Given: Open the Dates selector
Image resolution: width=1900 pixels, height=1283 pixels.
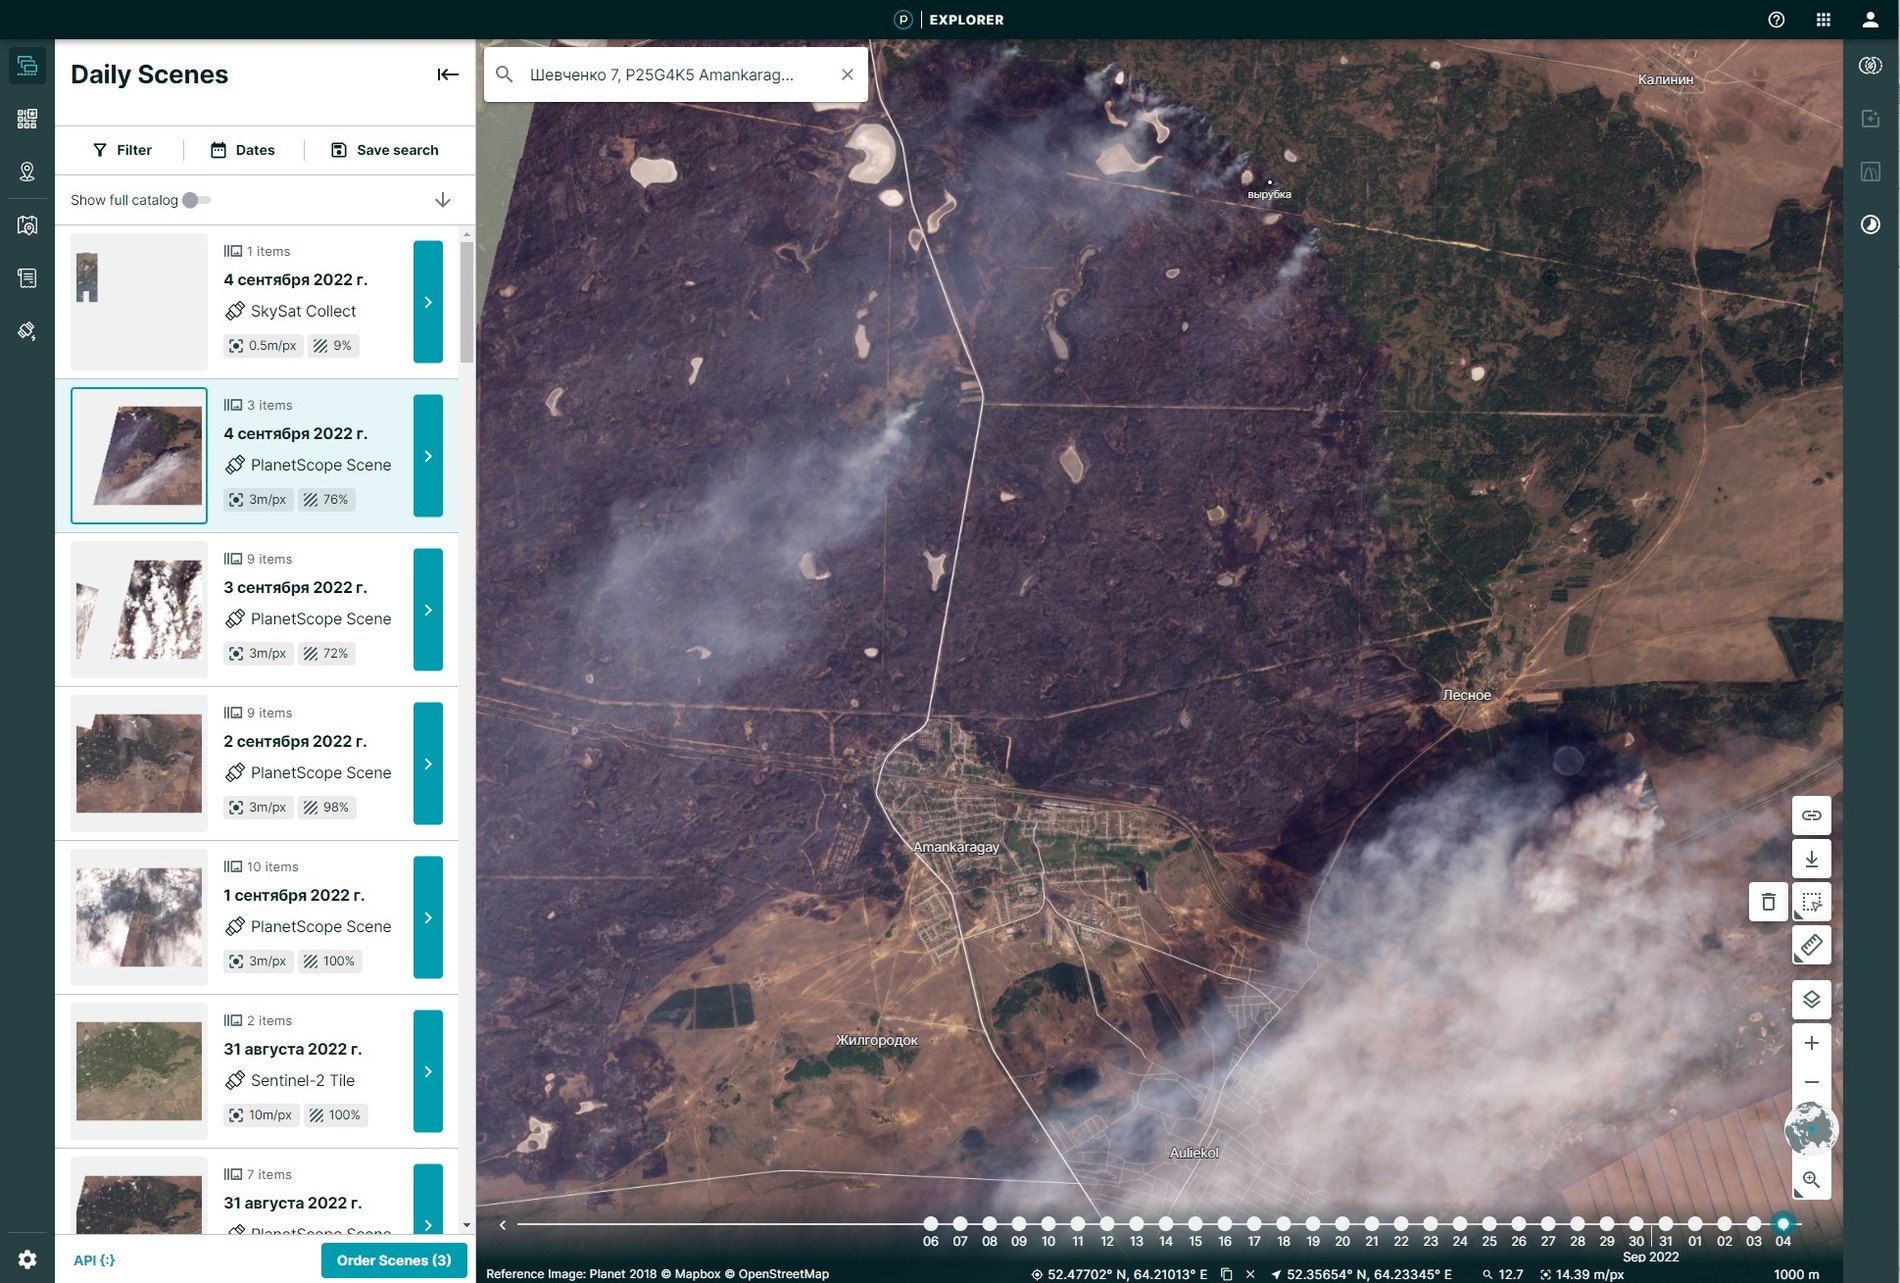Looking at the screenshot, I should click(242, 150).
